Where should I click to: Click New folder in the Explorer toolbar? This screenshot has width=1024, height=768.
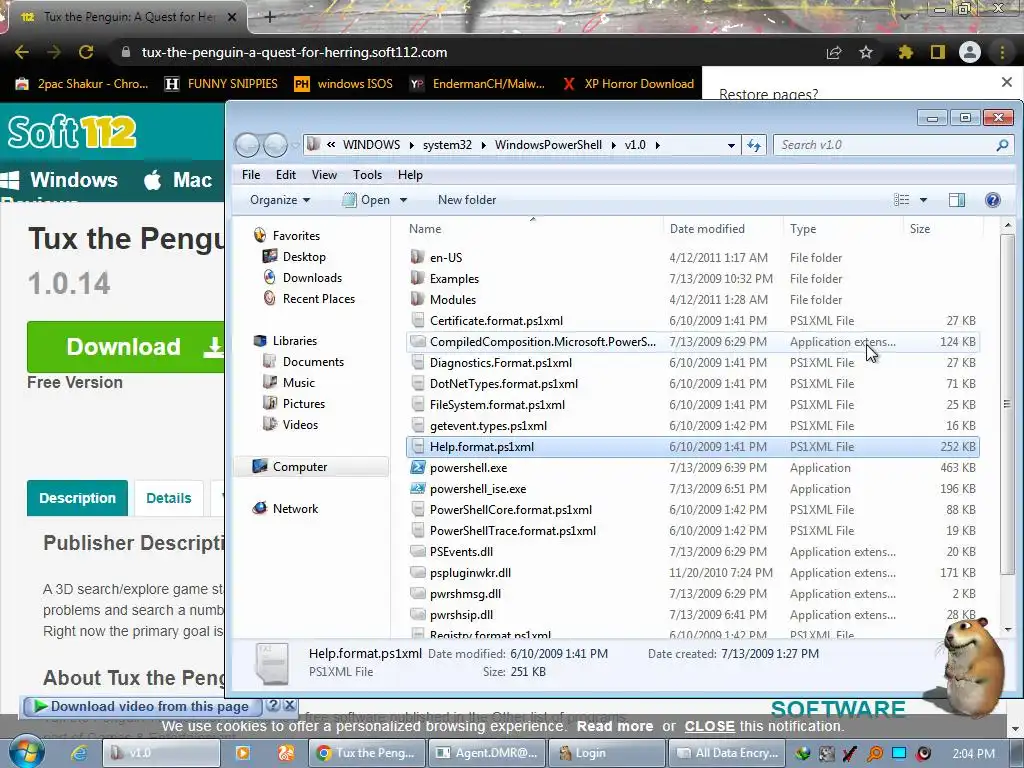(467, 200)
